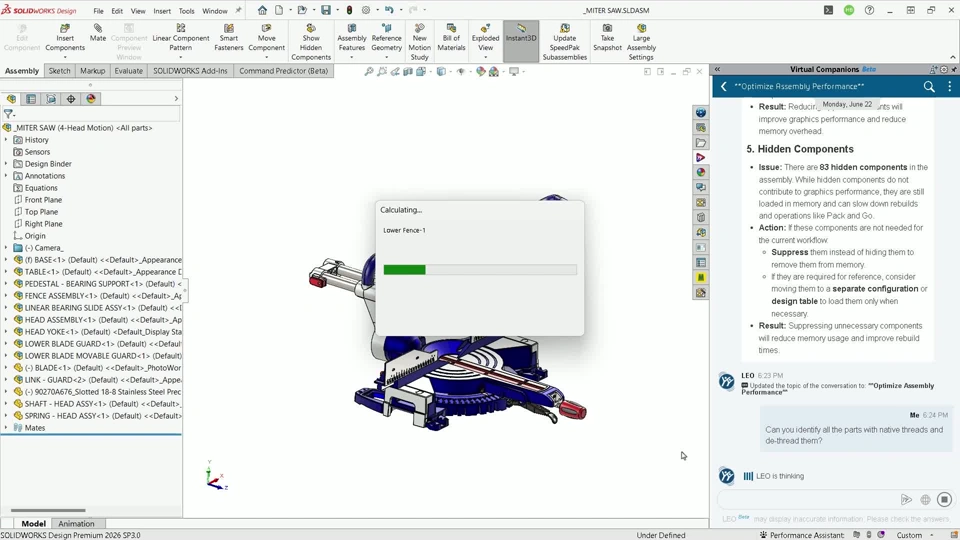
Task: Expand the Mates folder
Action: click(6, 427)
